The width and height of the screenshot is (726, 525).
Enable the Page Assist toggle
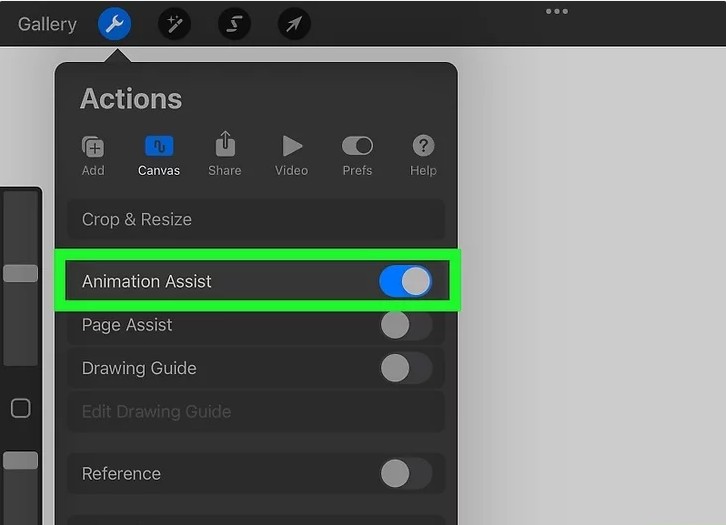click(406, 325)
